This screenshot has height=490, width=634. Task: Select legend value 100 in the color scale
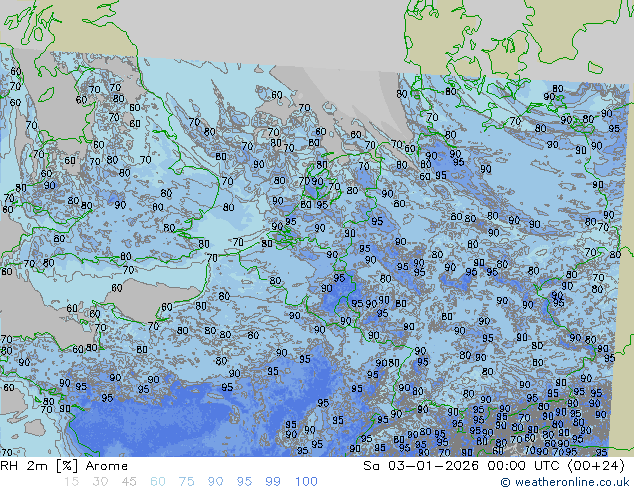306,482
